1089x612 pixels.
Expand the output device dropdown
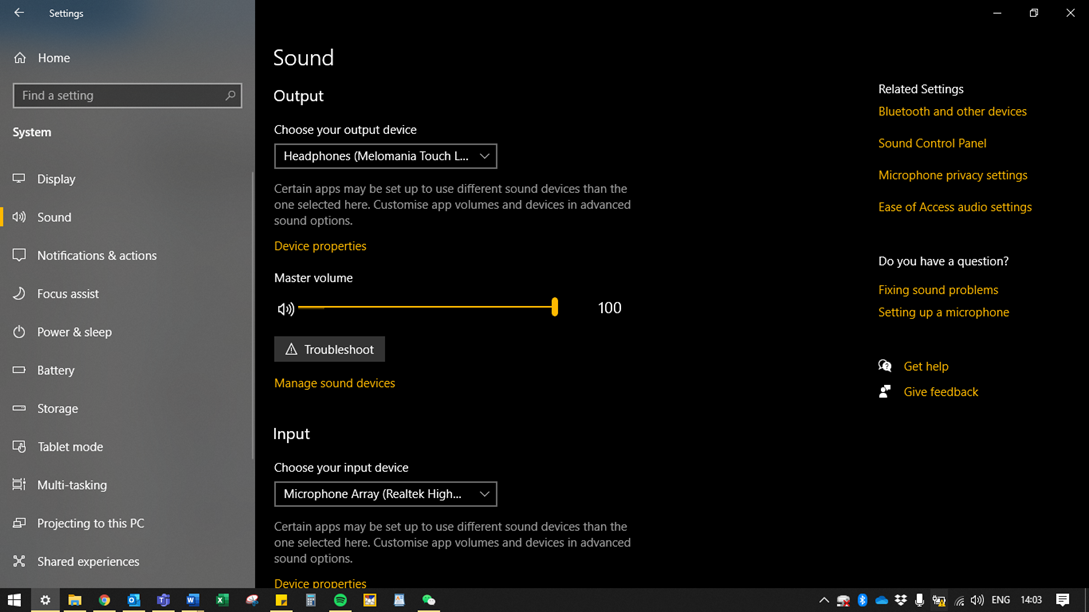(385, 156)
